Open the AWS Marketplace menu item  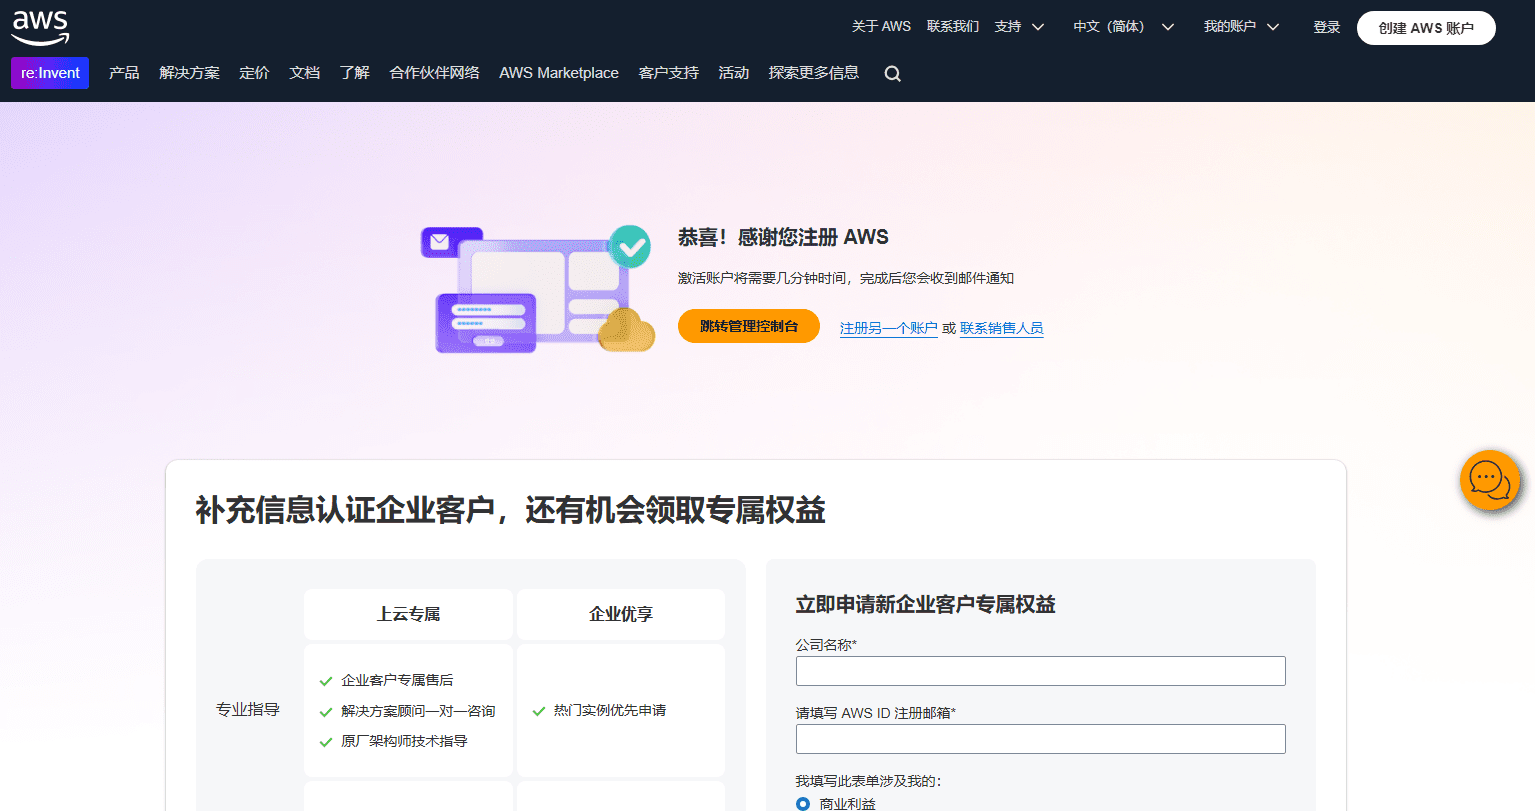click(558, 73)
